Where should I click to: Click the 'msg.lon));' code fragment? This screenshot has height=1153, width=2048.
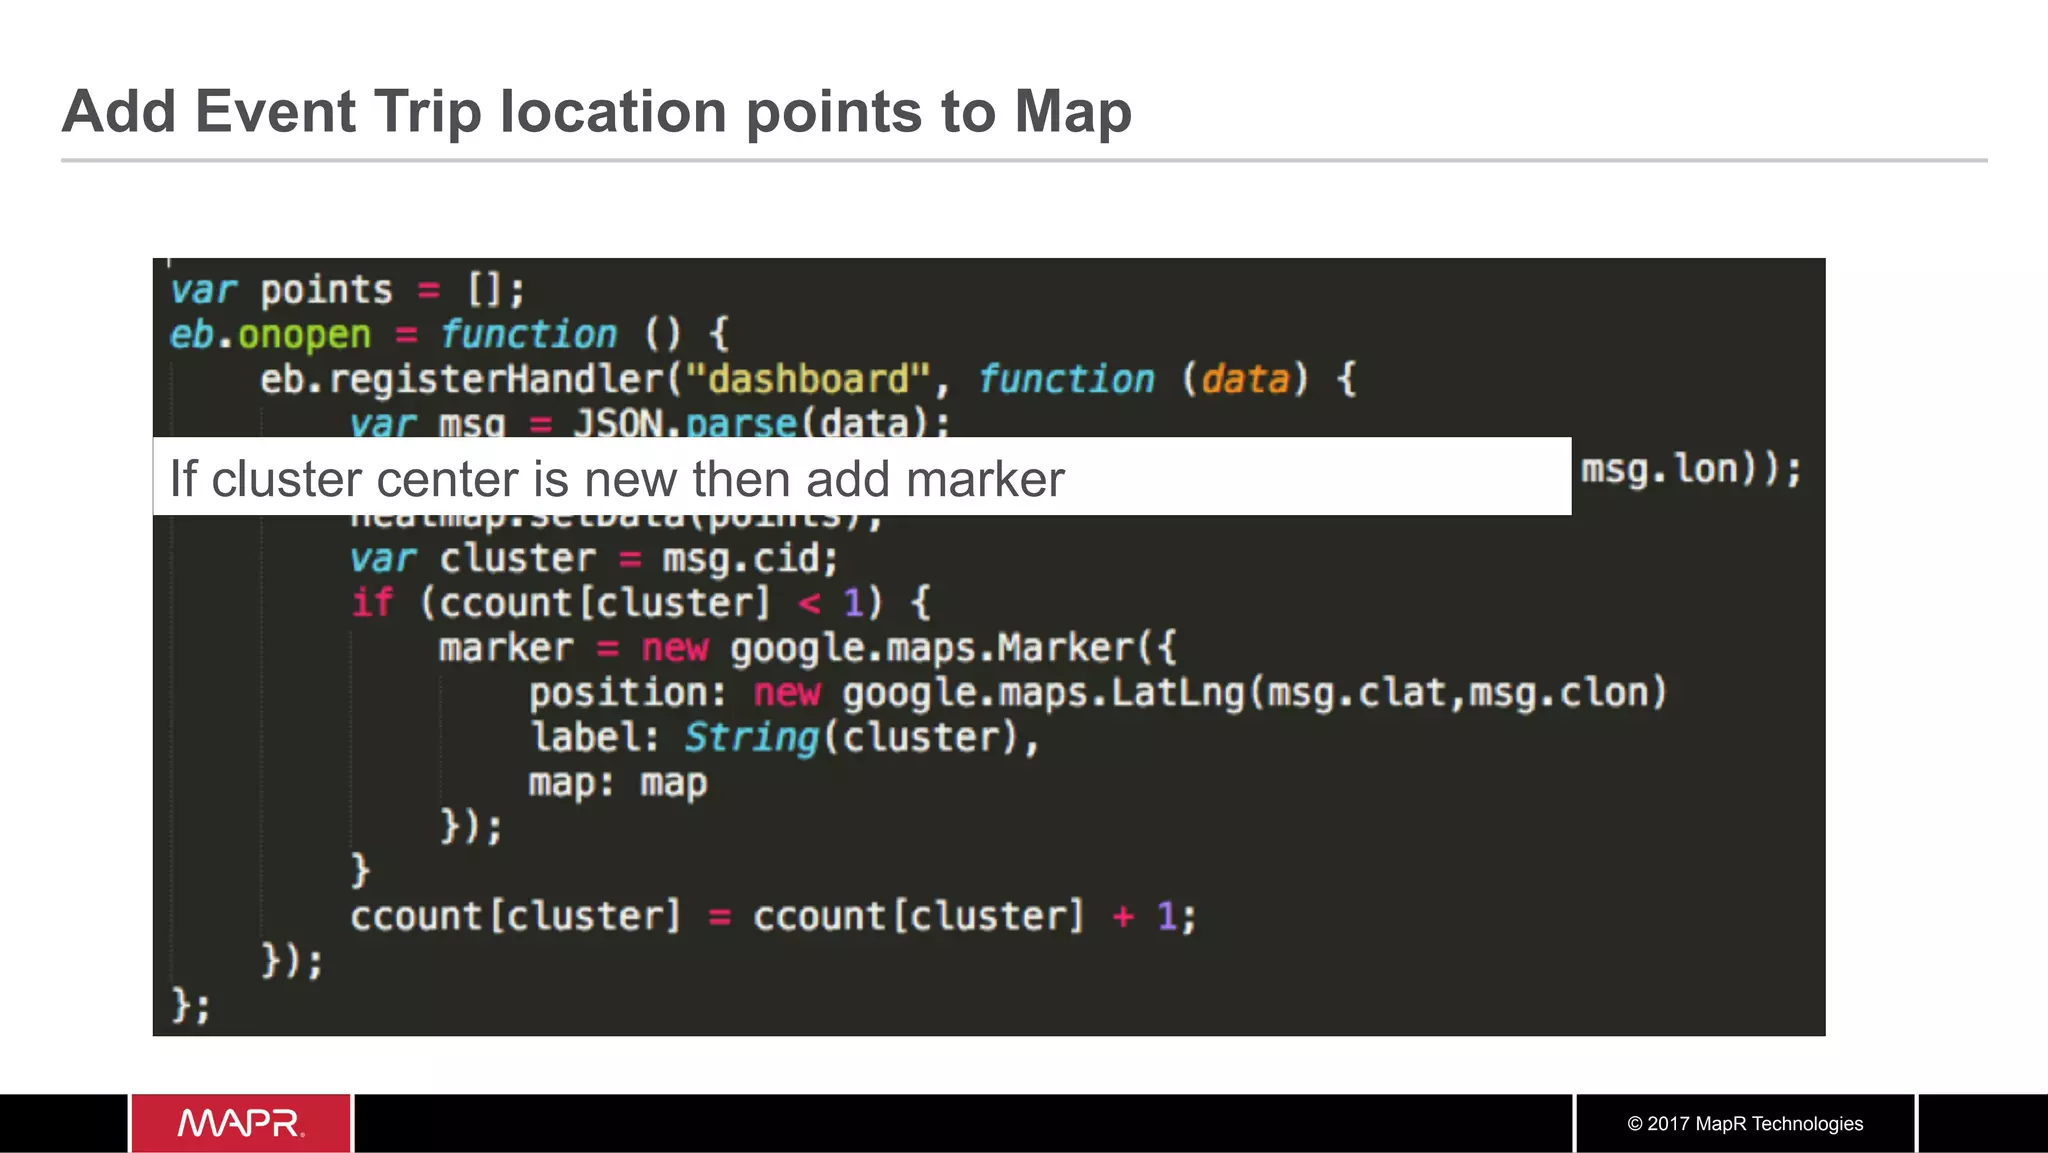pos(1690,470)
